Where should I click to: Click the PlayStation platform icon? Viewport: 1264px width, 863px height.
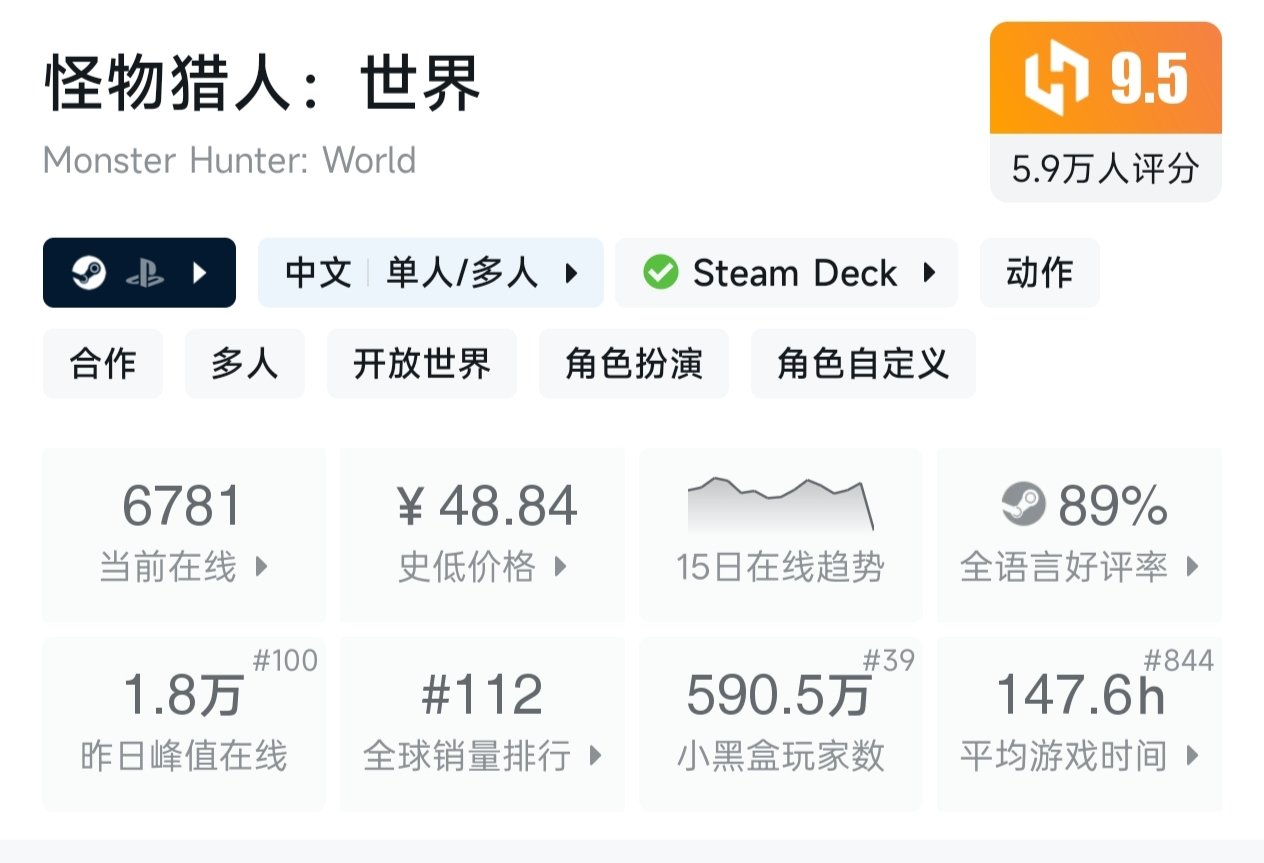coord(145,273)
